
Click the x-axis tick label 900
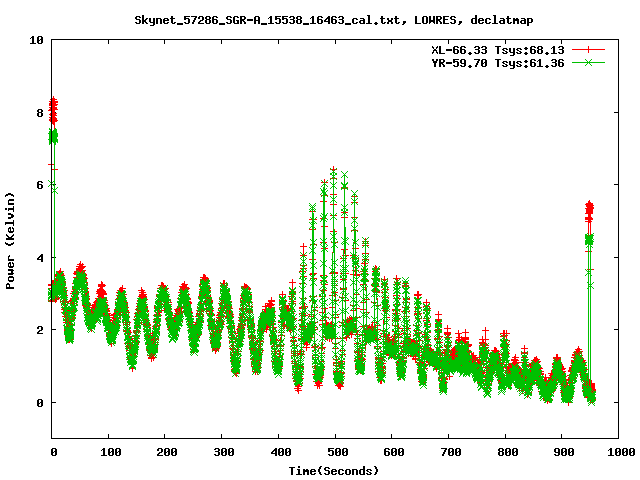coord(564,452)
